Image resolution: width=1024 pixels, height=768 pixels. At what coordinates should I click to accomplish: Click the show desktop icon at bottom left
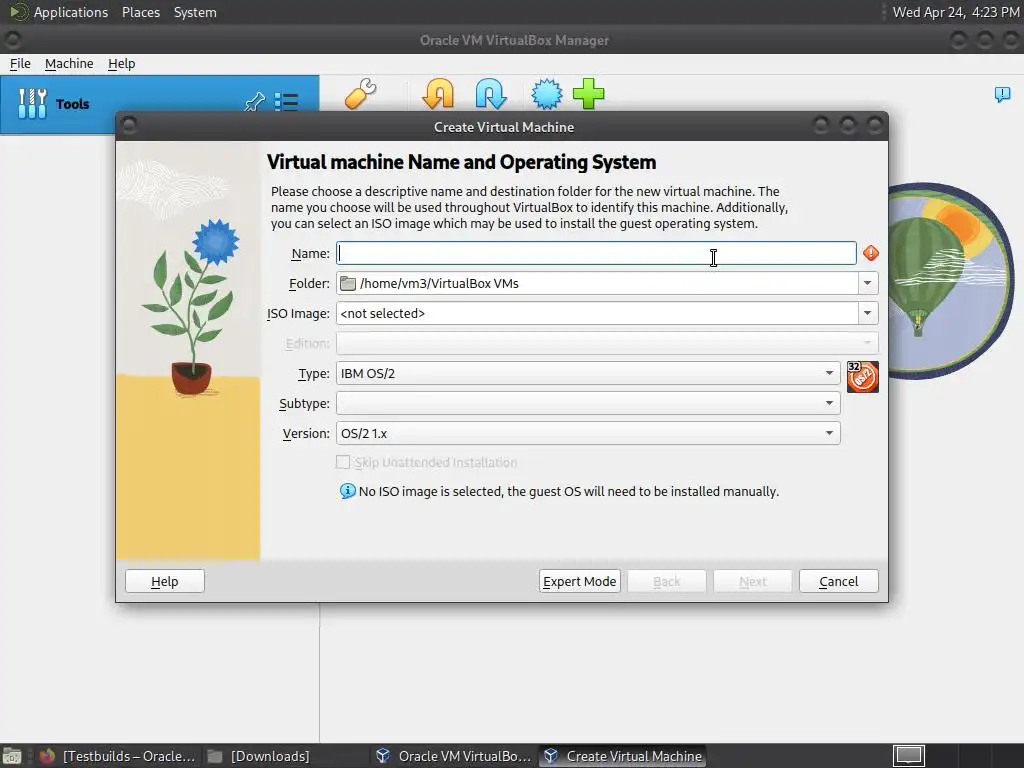(11, 756)
